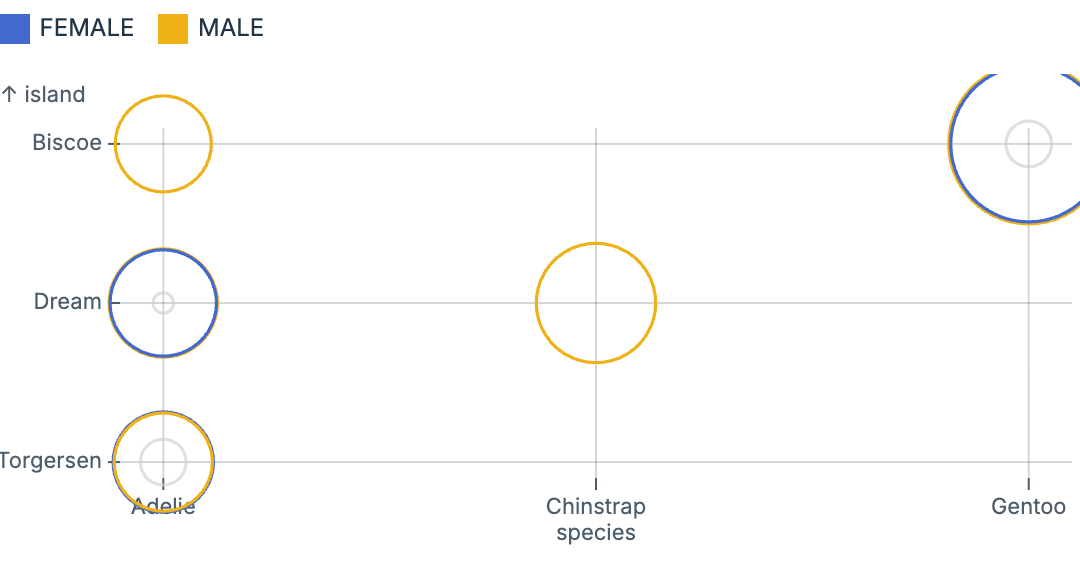Click empty grid intersection at Chinstrap, Torgersen
Screen dimensions: 1080x572
point(596,461)
